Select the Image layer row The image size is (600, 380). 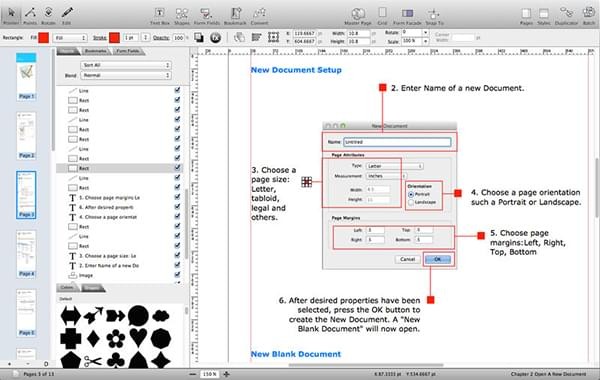119,275
